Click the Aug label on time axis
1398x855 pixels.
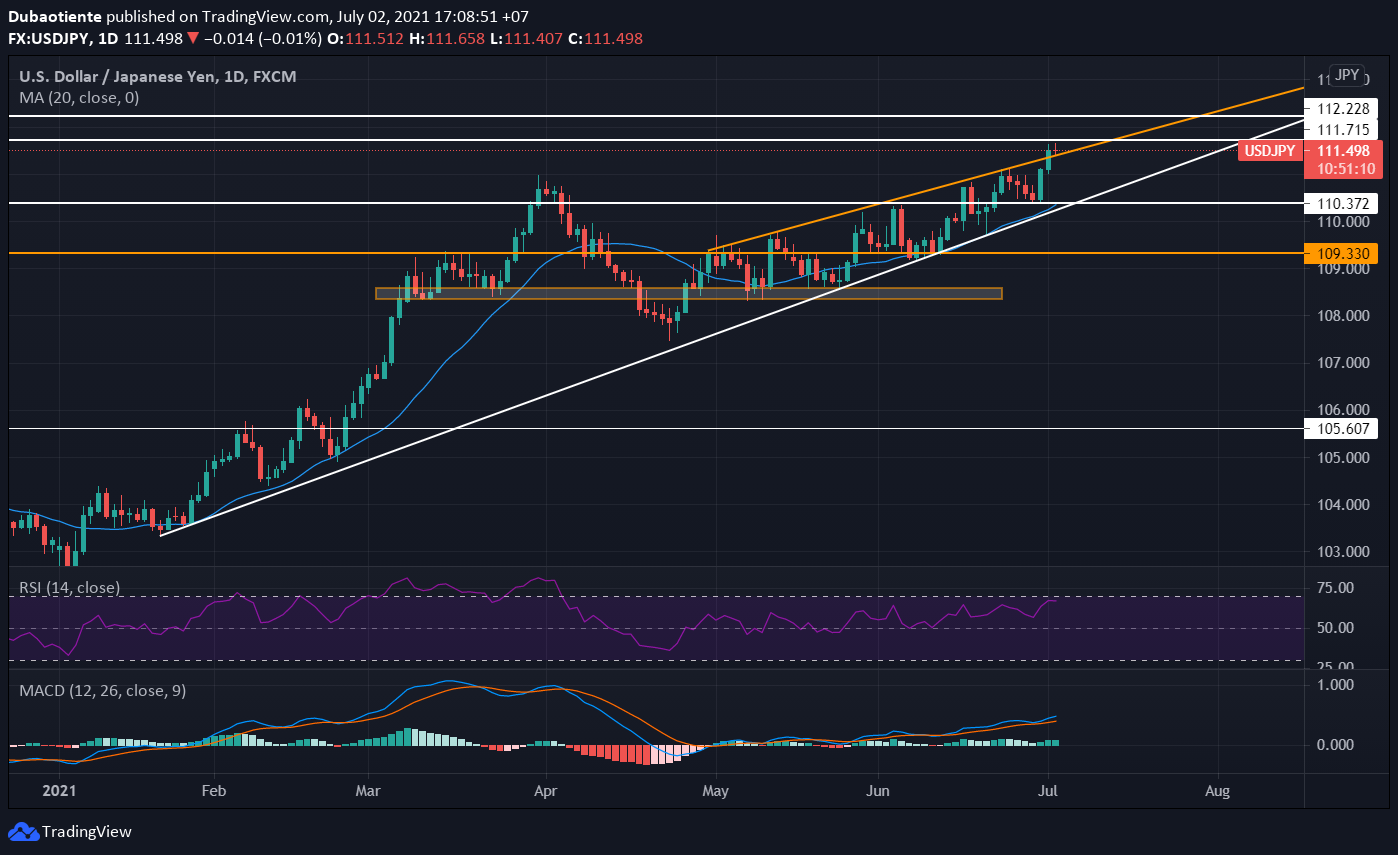(1217, 789)
